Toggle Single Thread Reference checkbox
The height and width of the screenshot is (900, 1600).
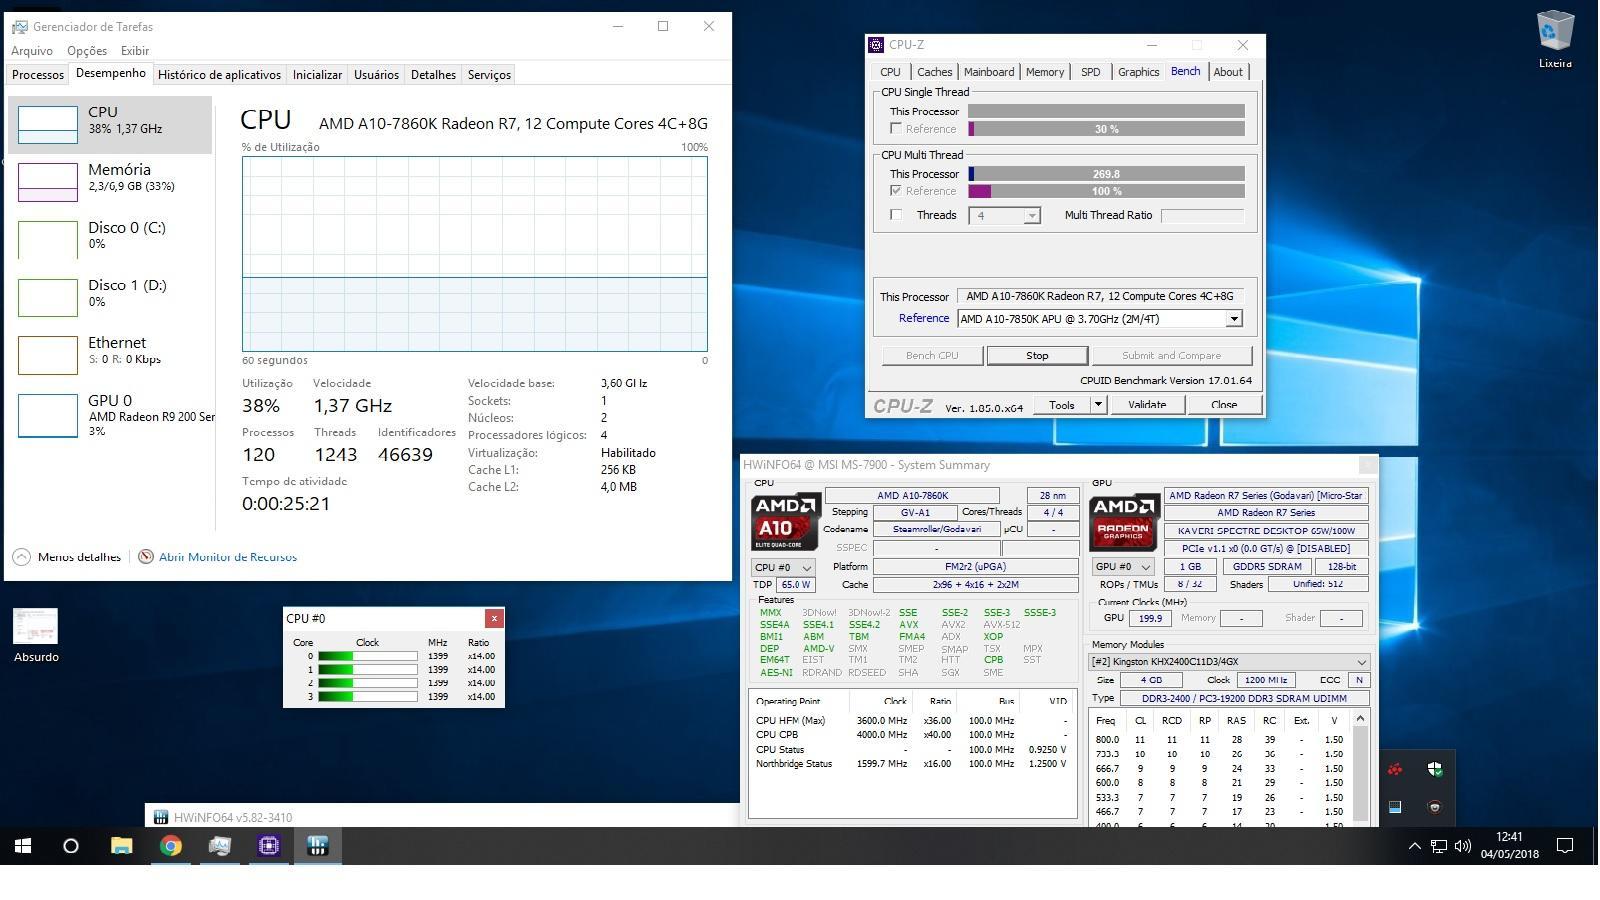click(x=896, y=129)
